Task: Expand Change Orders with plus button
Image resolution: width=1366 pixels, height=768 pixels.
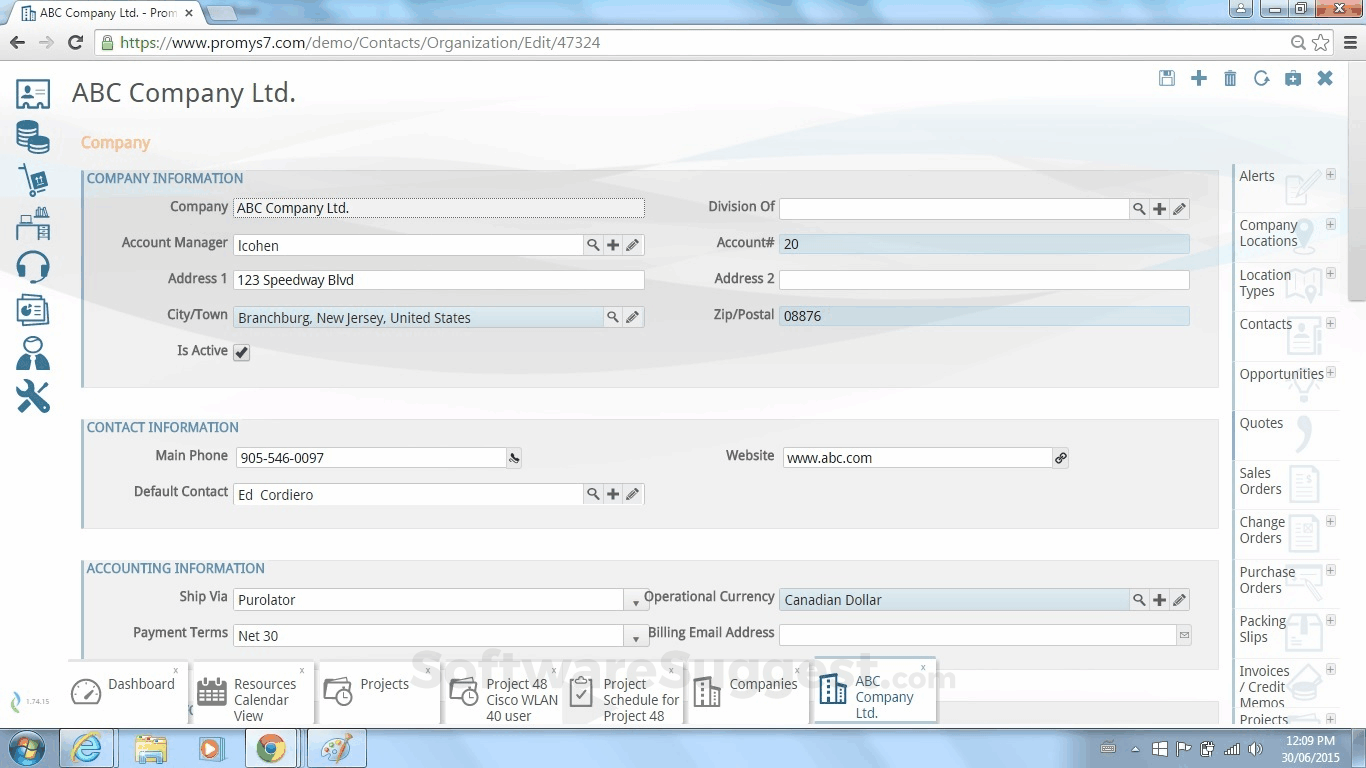Action: coord(1331,521)
